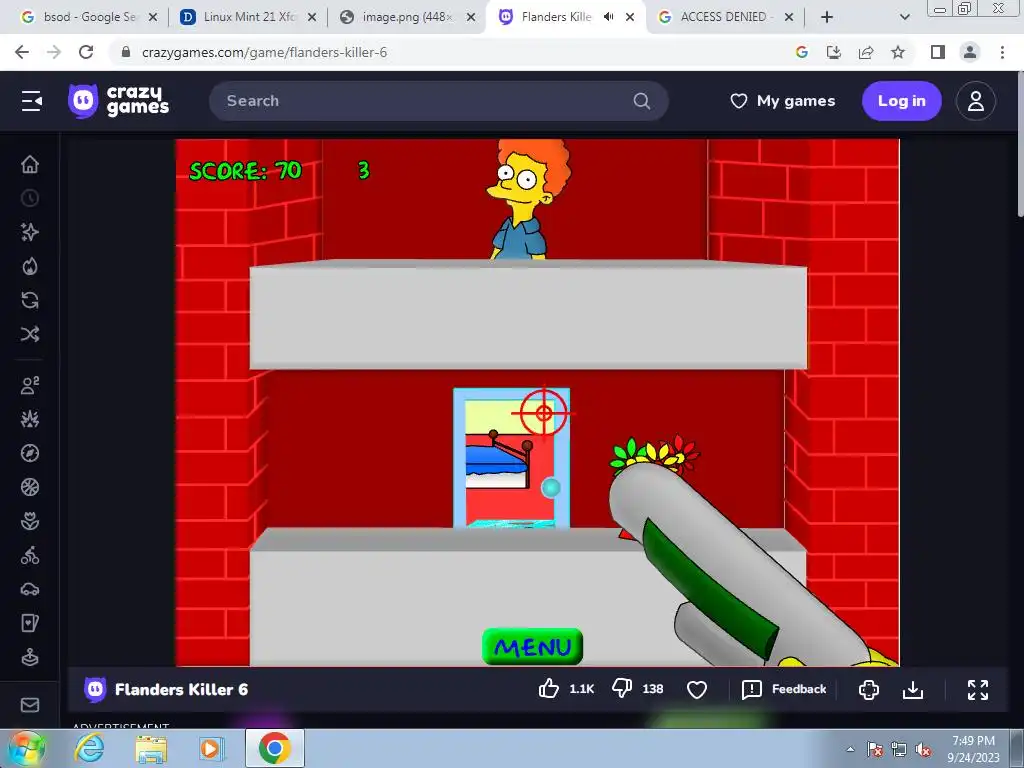1024x768 pixels.
Task: Open Popular games flame icon in sidebar
Action: (30, 266)
